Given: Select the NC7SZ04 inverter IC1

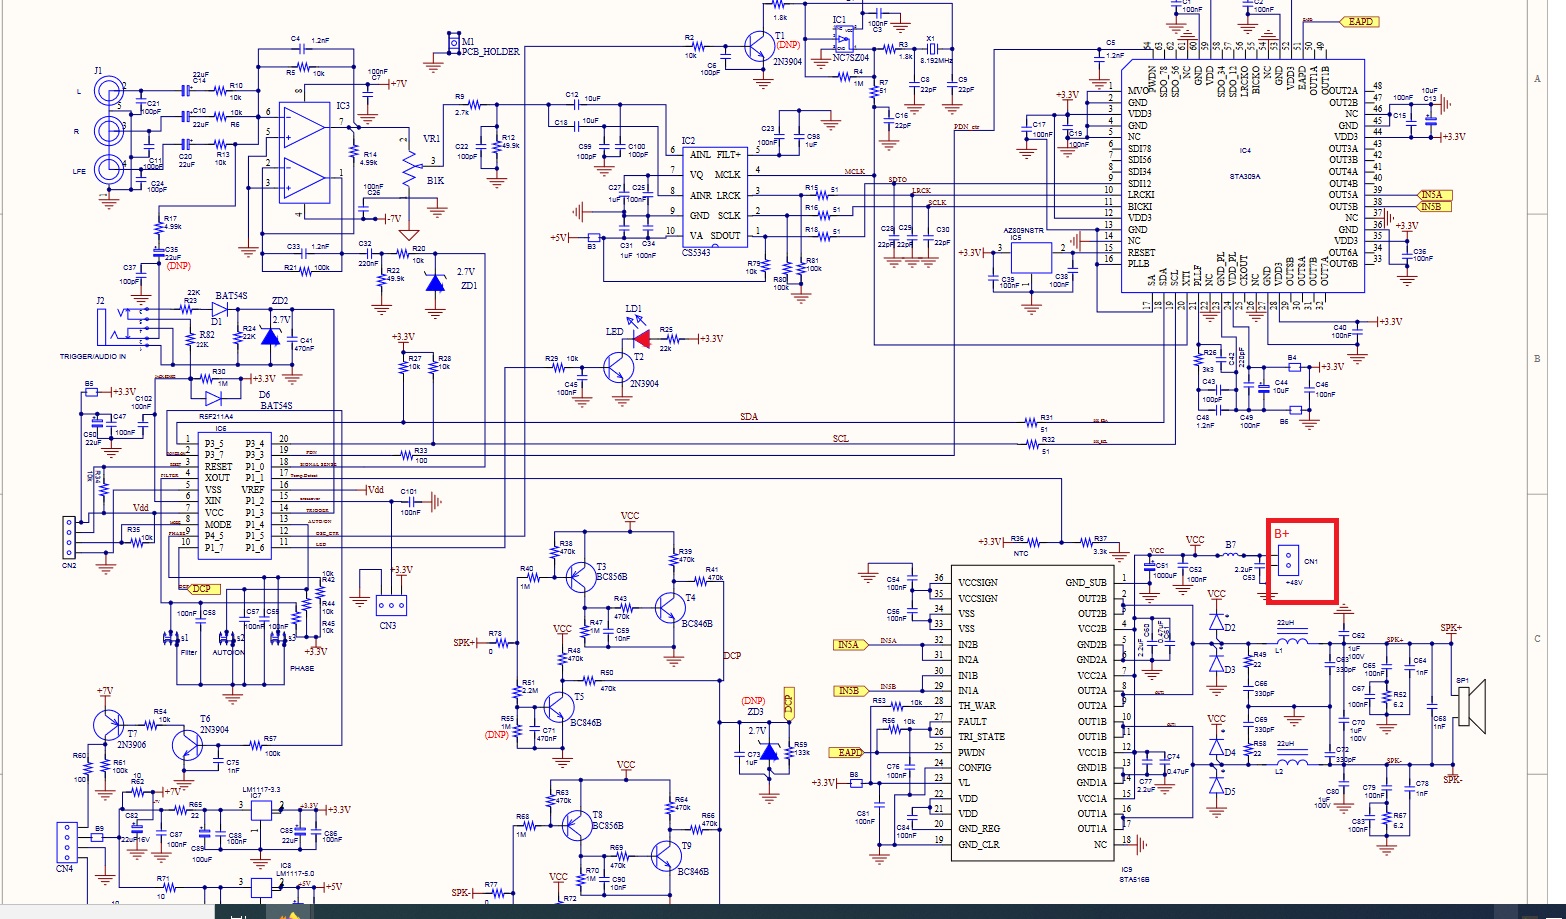Looking at the screenshot, I should [846, 39].
